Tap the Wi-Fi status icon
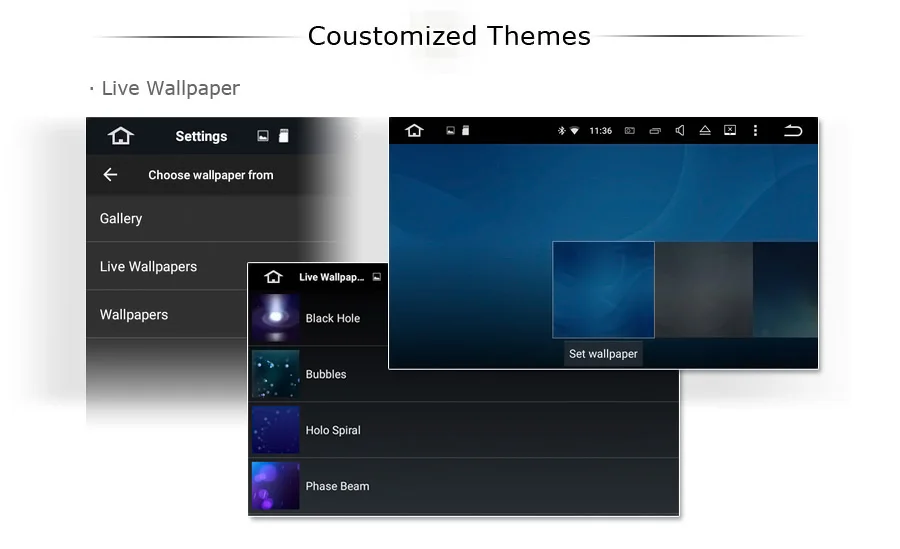The image size is (900, 549). click(x=574, y=131)
